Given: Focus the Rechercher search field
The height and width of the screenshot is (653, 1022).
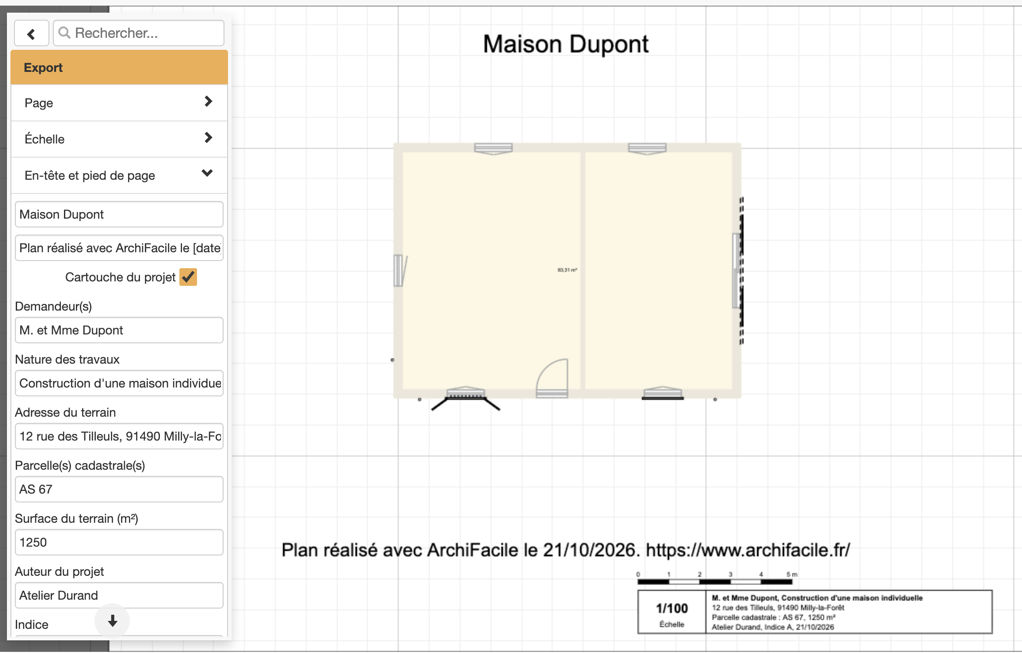Looking at the screenshot, I should 138,33.
